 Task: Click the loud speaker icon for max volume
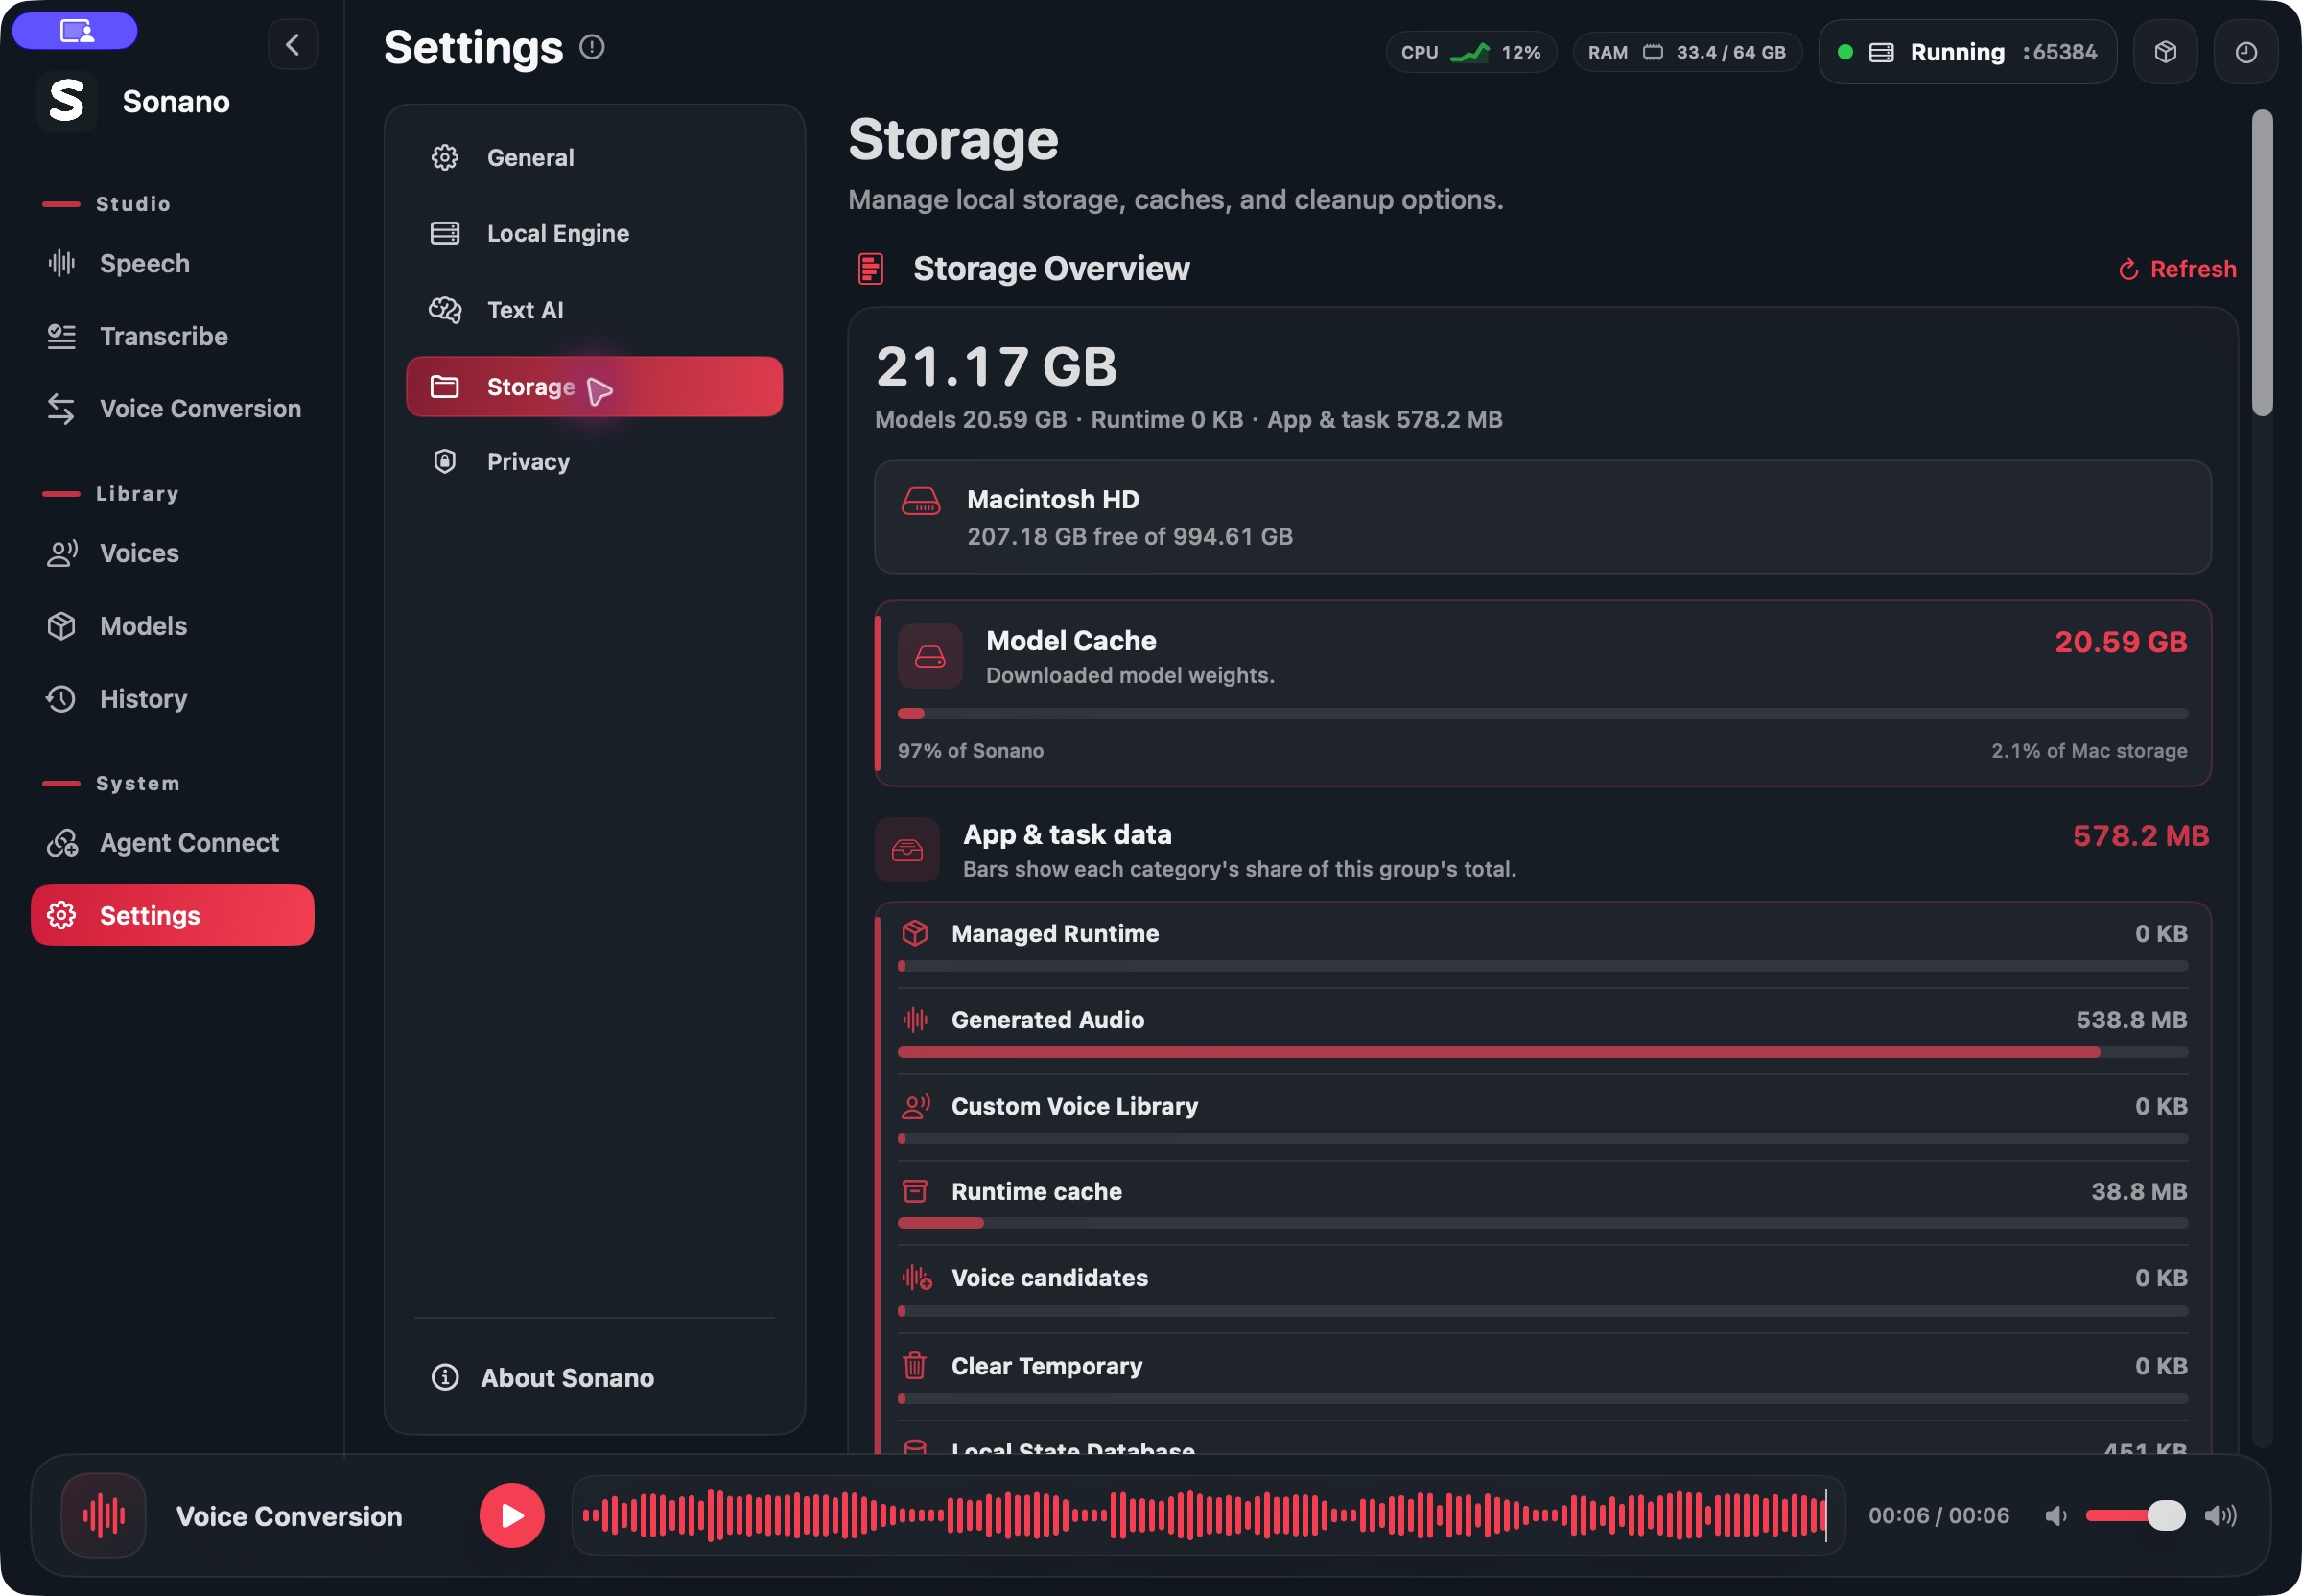click(x=2221, y=1516)
